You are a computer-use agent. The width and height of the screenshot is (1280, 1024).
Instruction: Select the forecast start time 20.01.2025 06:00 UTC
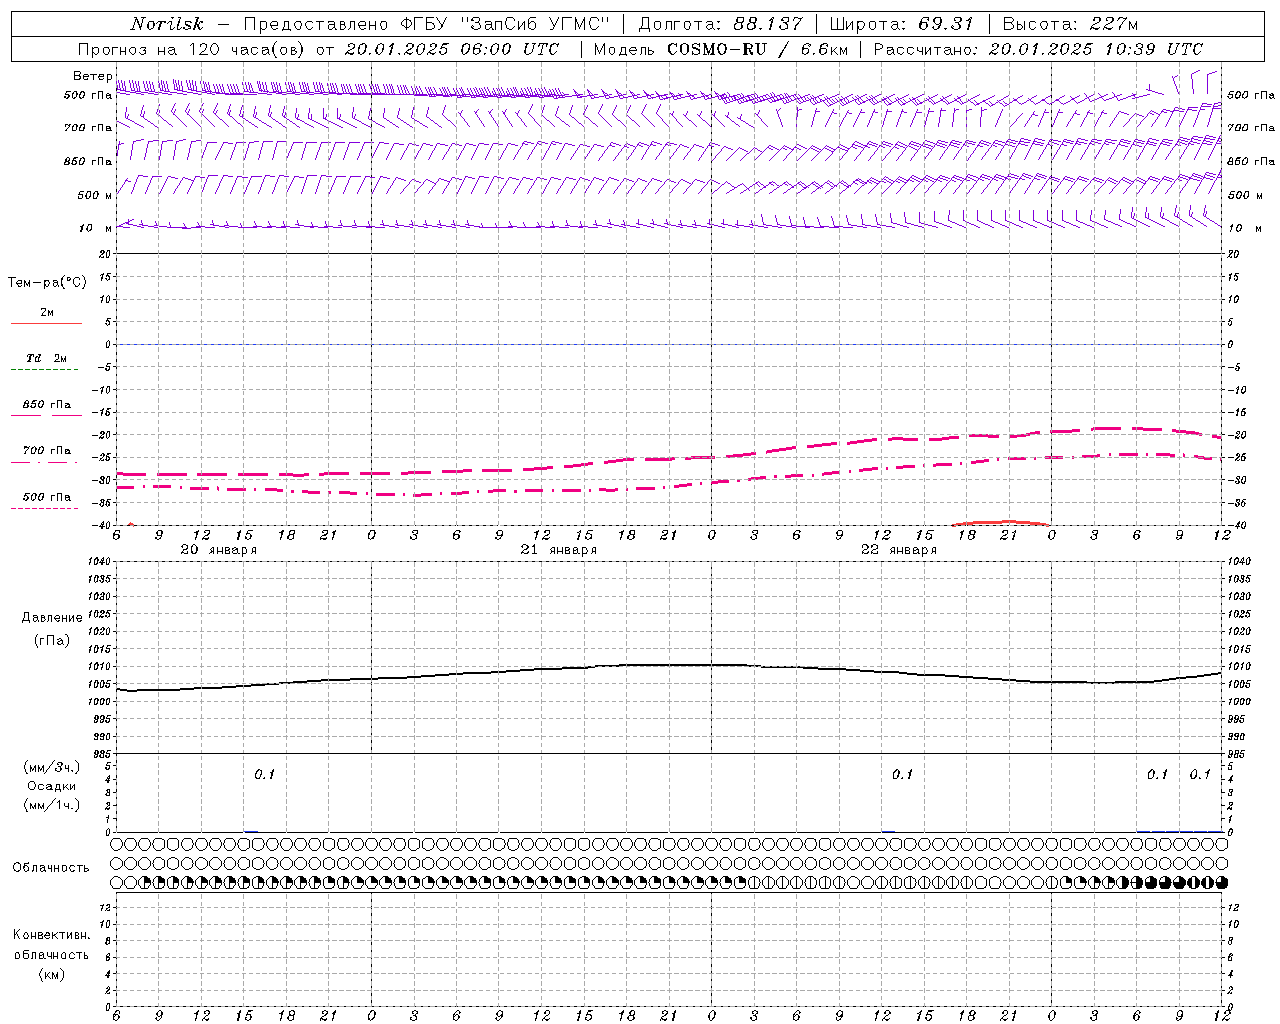[x=452, y=49]
